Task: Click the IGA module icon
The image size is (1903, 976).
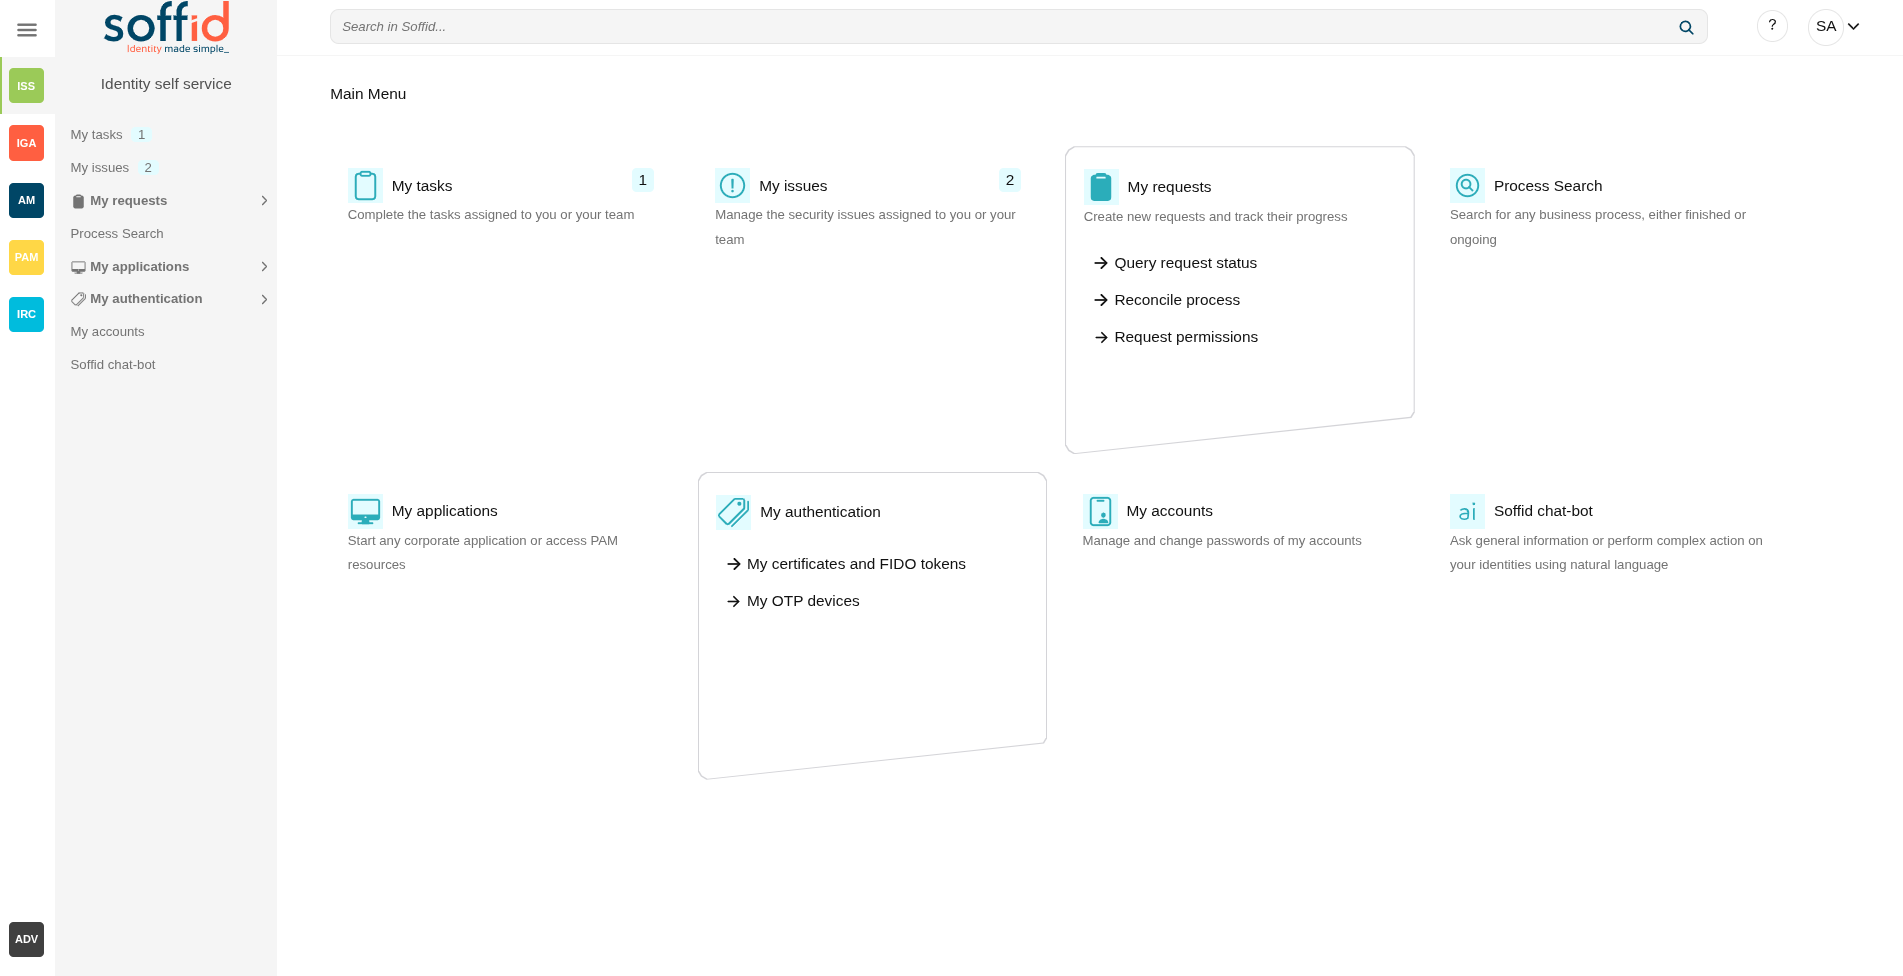Action: click(x=26, y=143)
